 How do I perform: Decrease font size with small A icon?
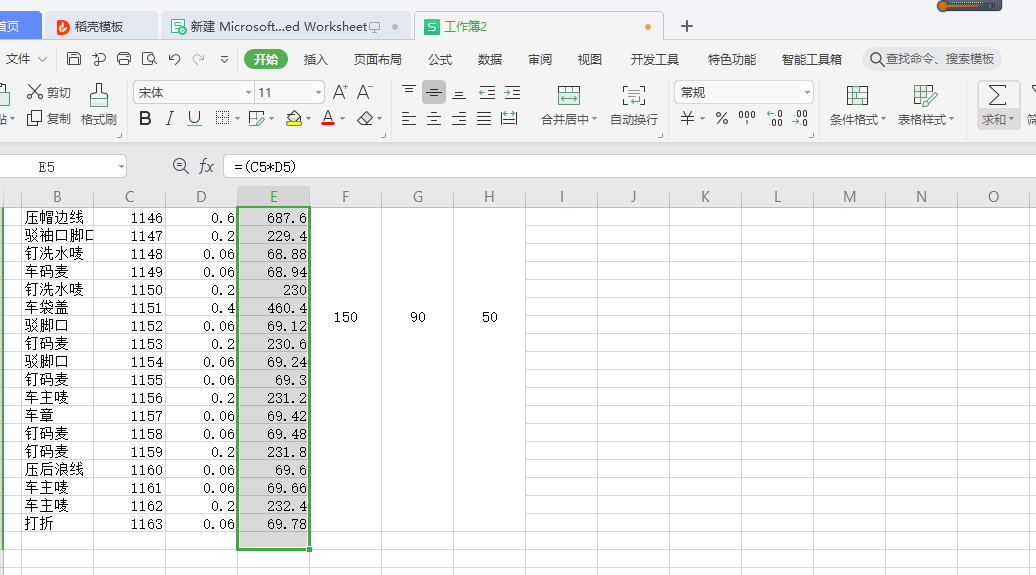click(x=365, y=92)
